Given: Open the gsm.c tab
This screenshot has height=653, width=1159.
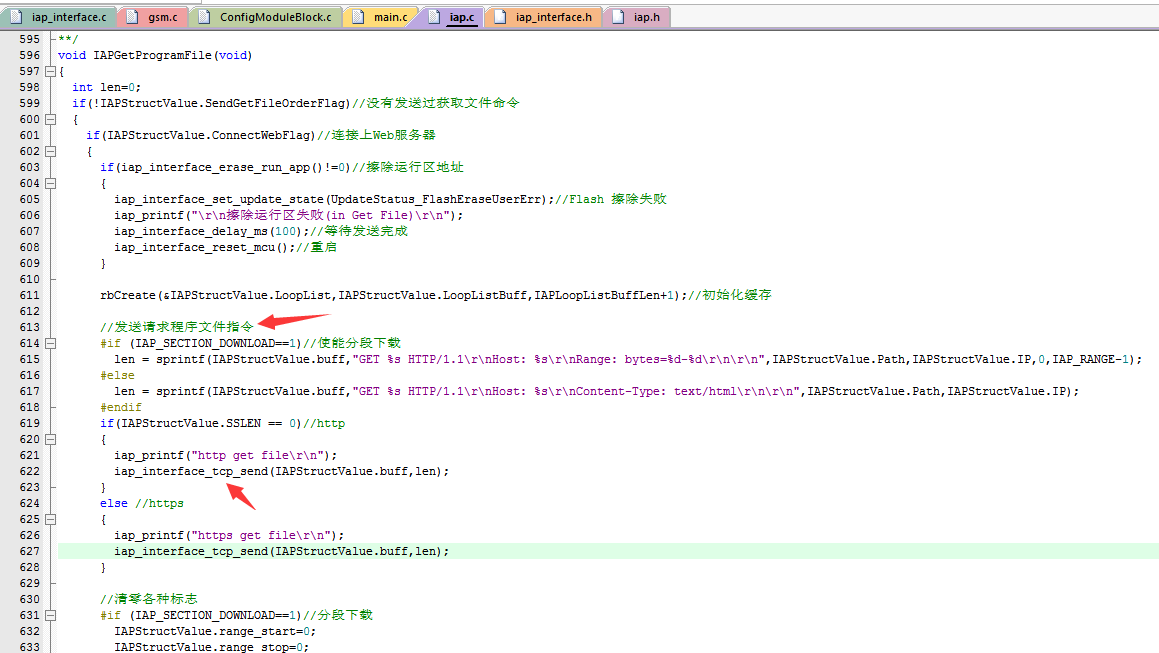Looking at the screenshot, I should pyautogui.click(x=153, y=16).
